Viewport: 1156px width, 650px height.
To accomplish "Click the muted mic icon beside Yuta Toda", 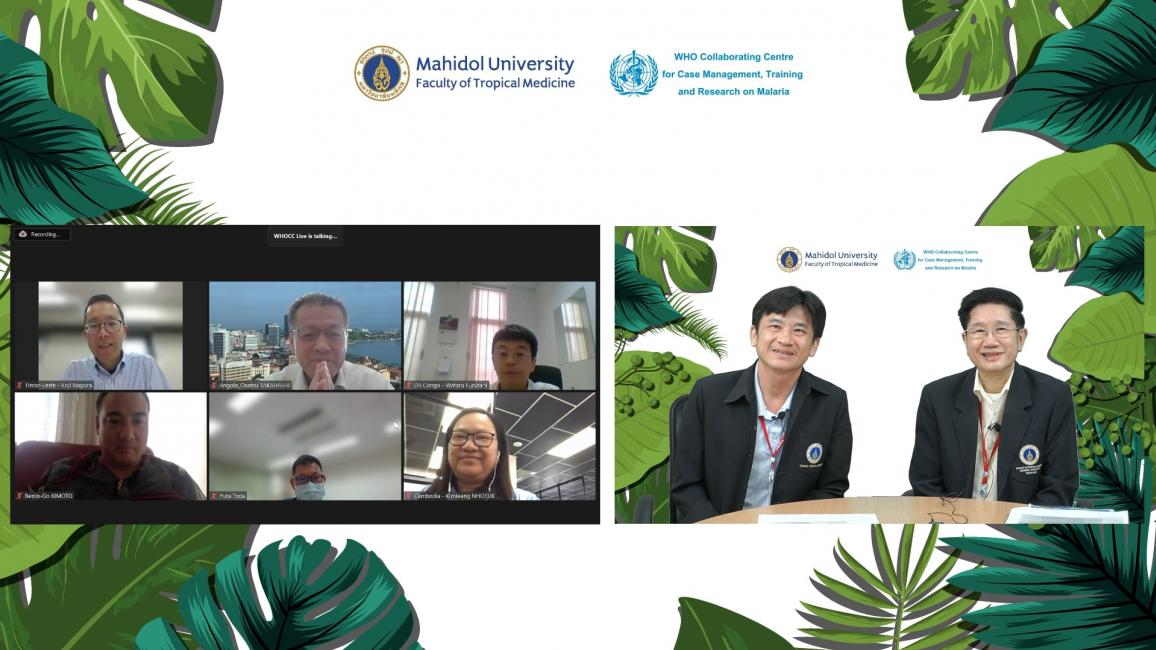I will pyautogui.click(x=214, y=496).
